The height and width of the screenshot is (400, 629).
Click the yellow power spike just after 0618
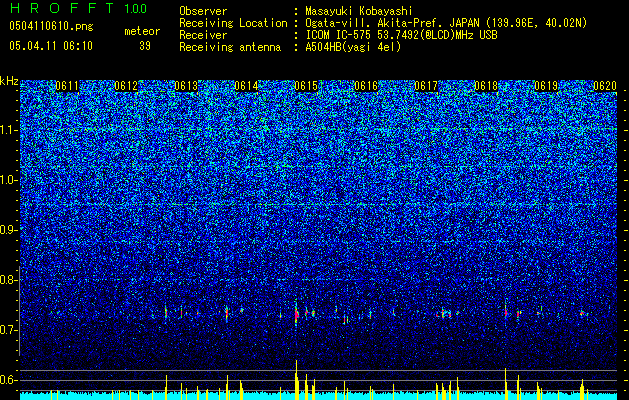(505, 384)
